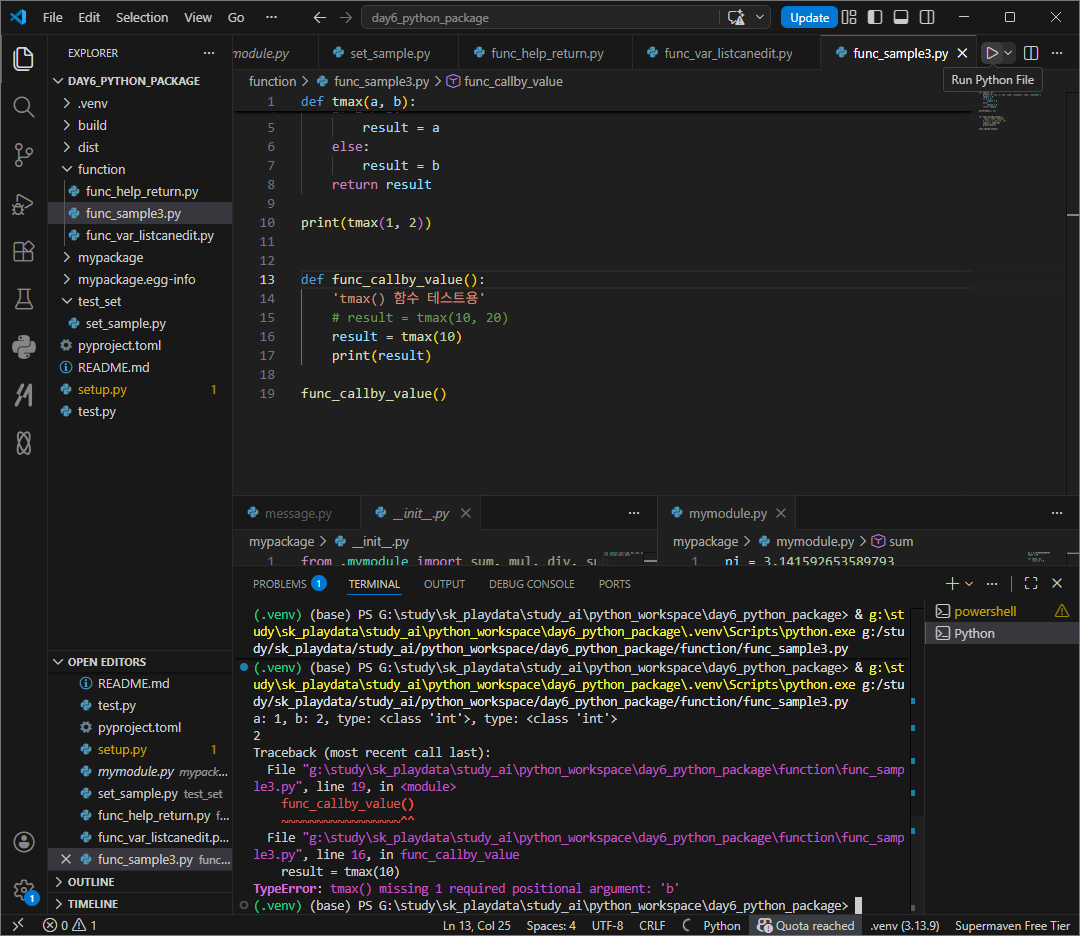Open the Copilot chat icon in title bar

click(736, 17)
